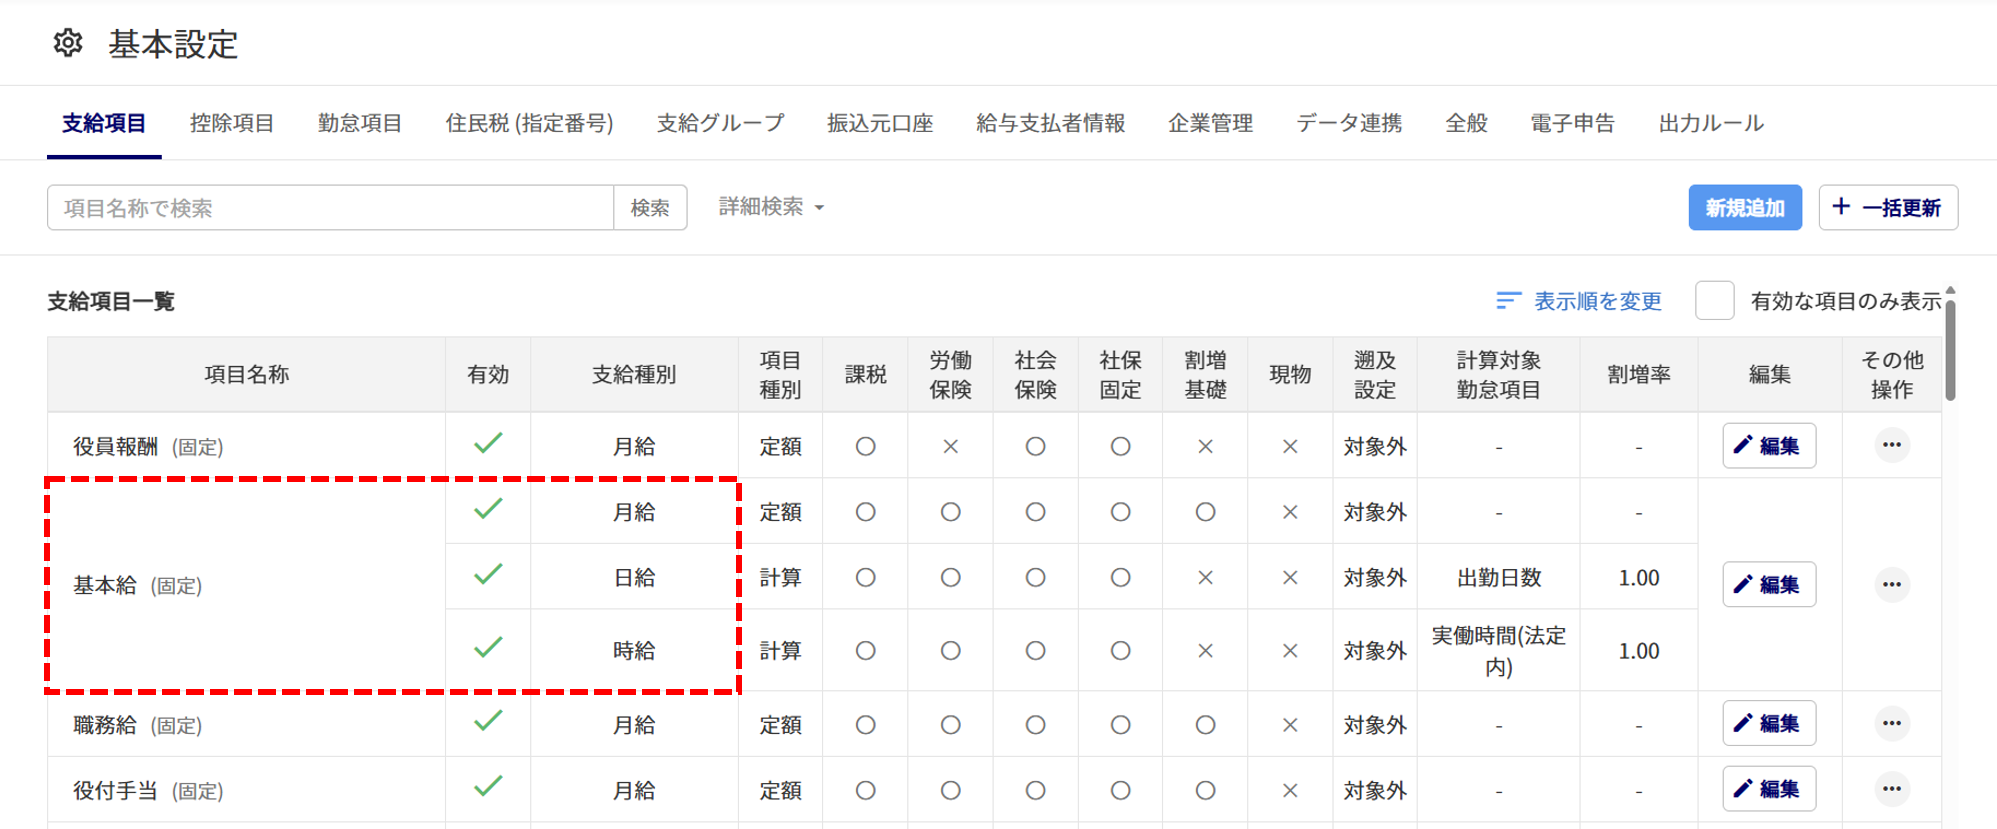Image resolution: width=1997 pixels, height=829 pixels.
Task: Expand the 詳細検索 dropdown
Action: (771, 207)
